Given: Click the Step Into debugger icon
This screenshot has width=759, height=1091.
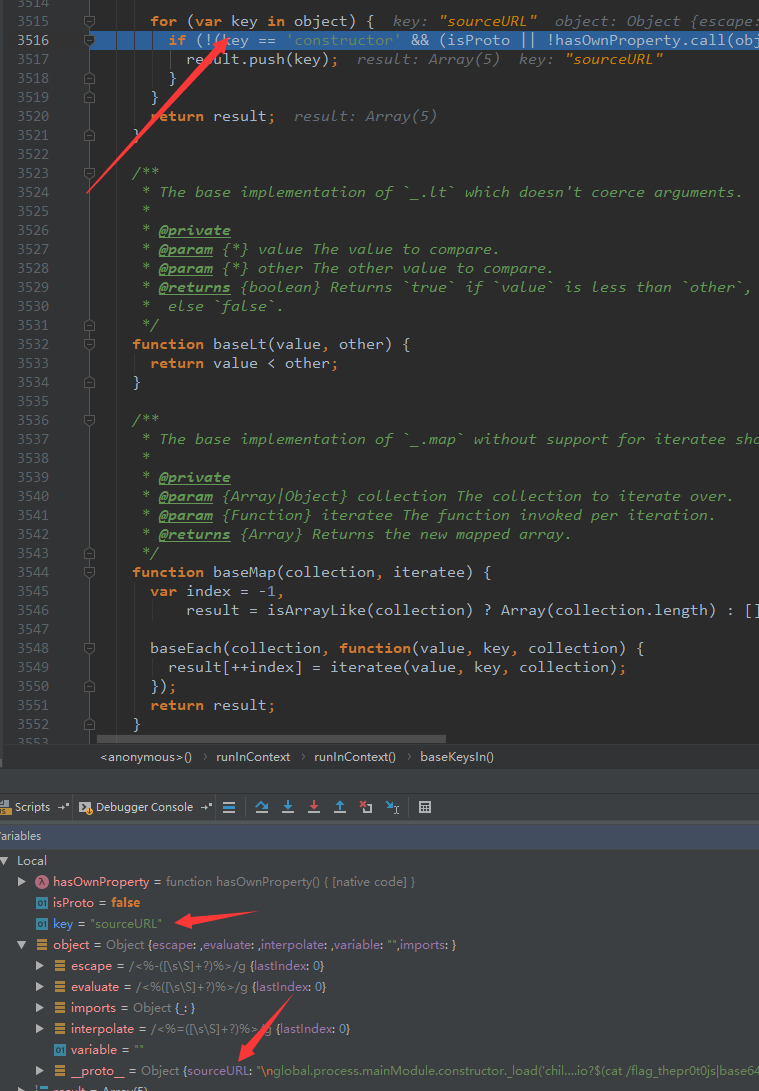Looking at the screenshot, I should [x=287, y=807].
